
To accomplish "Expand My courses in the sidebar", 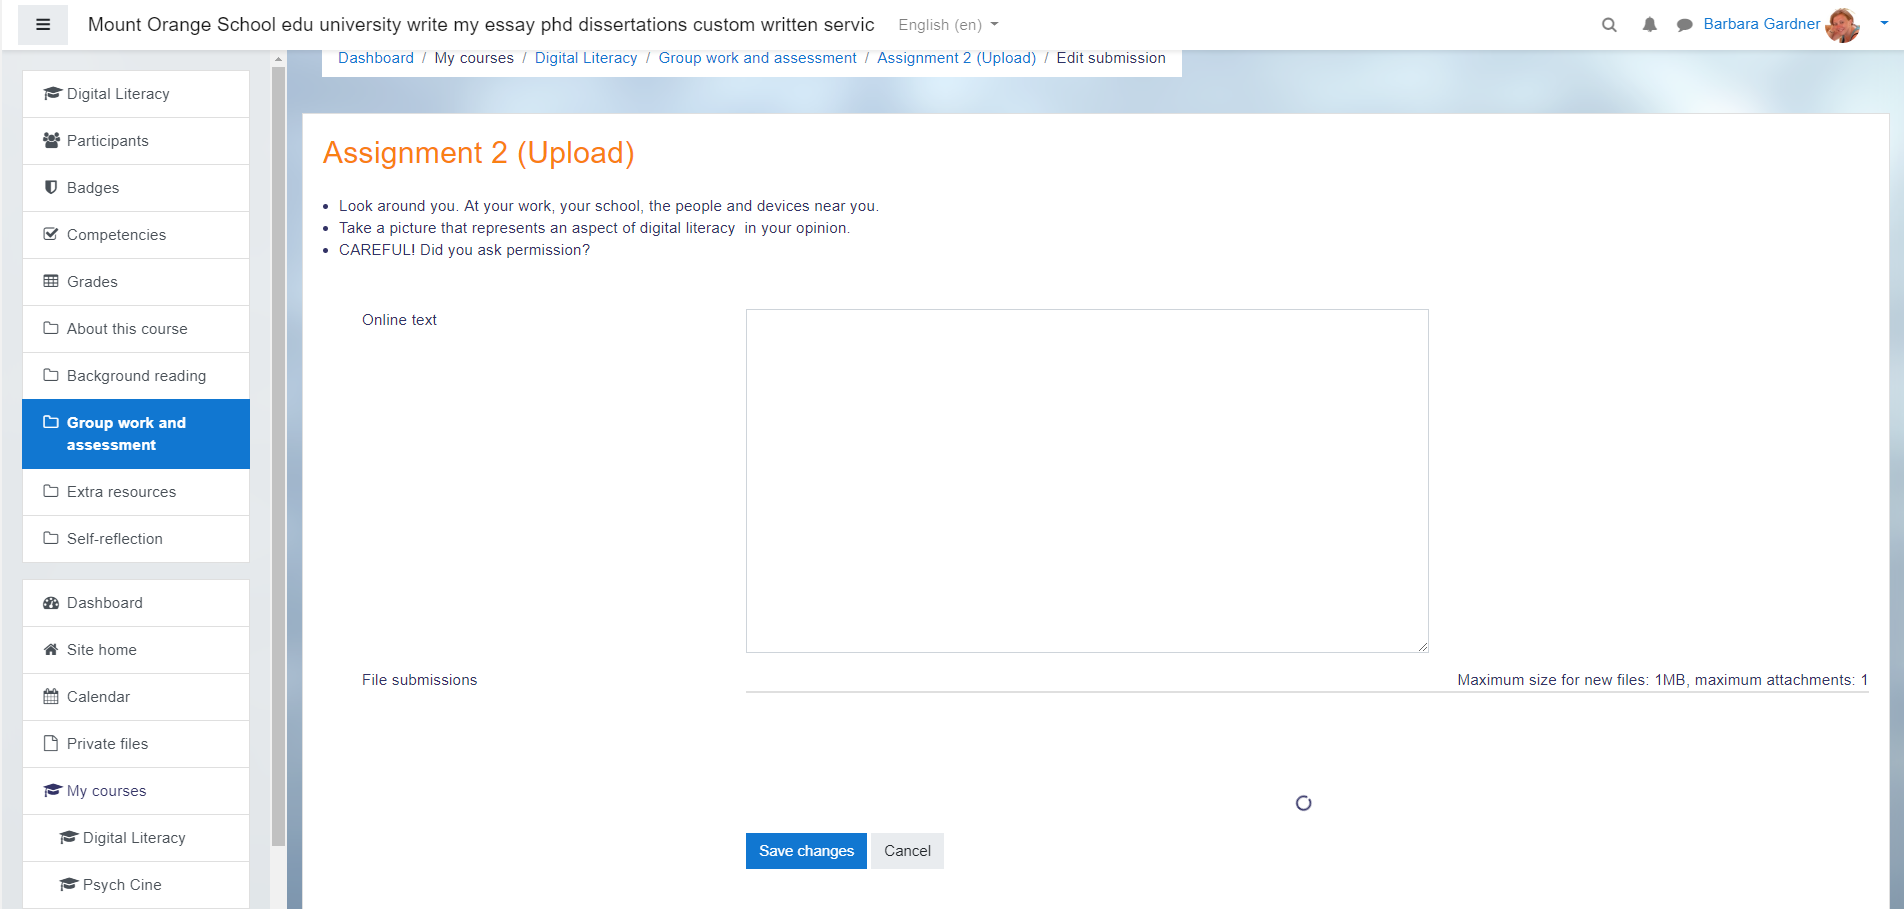I will (106, 791).
